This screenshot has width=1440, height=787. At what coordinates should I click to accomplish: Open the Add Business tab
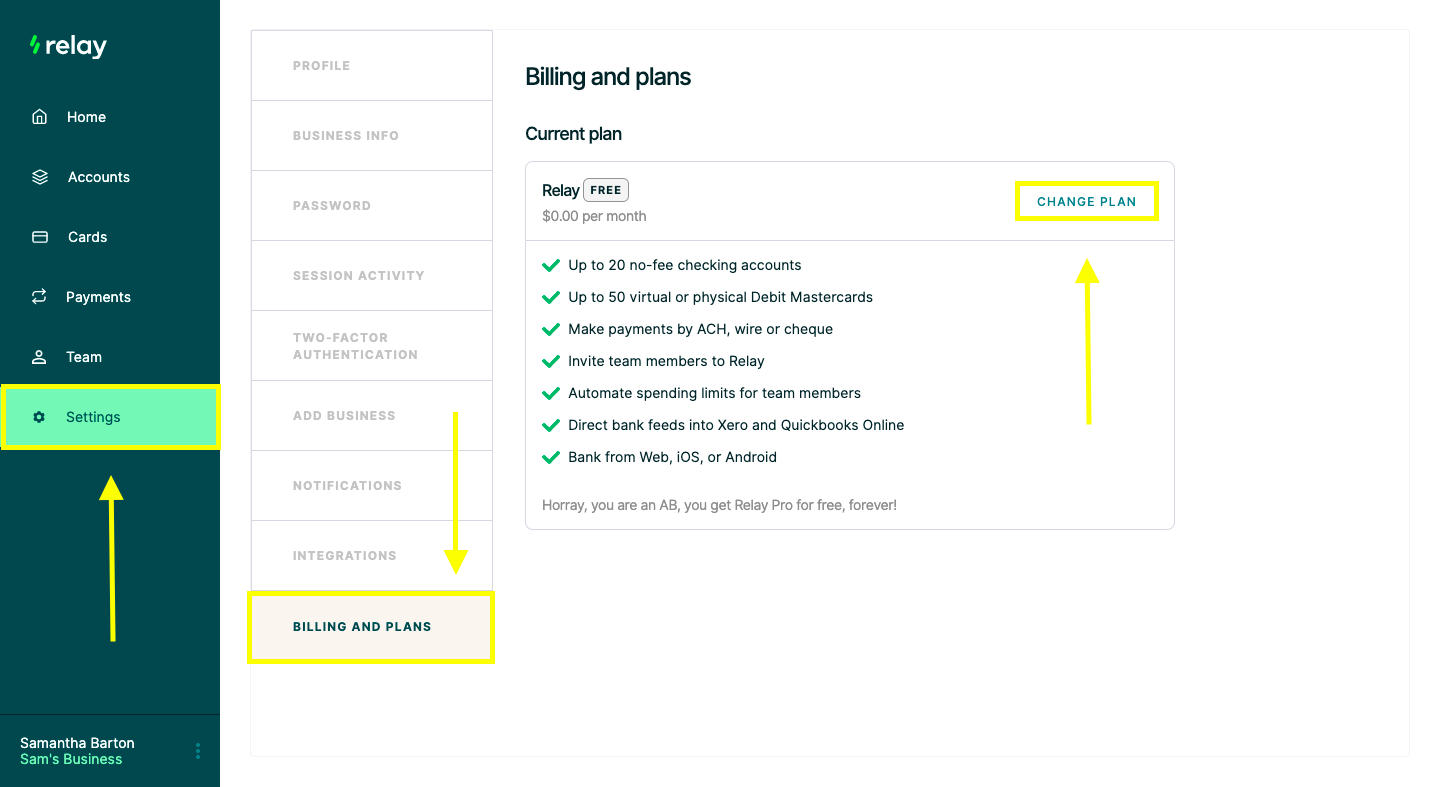(x=372, y=416)
